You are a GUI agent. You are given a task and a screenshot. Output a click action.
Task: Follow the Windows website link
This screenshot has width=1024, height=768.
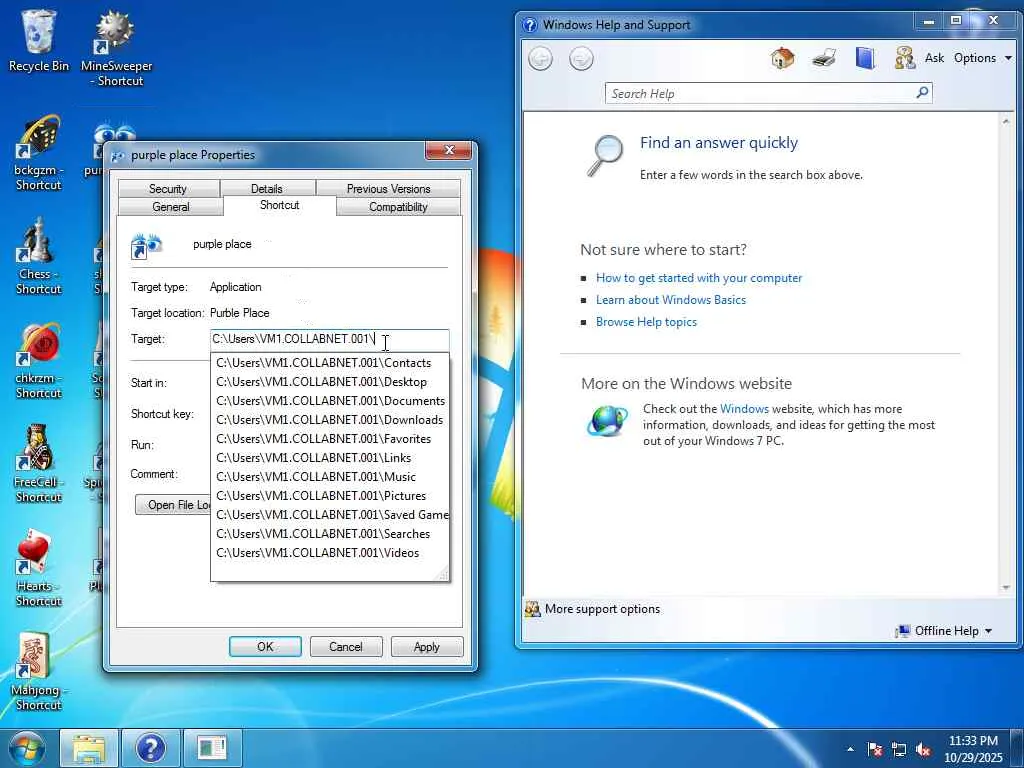(x=744, y=409)
